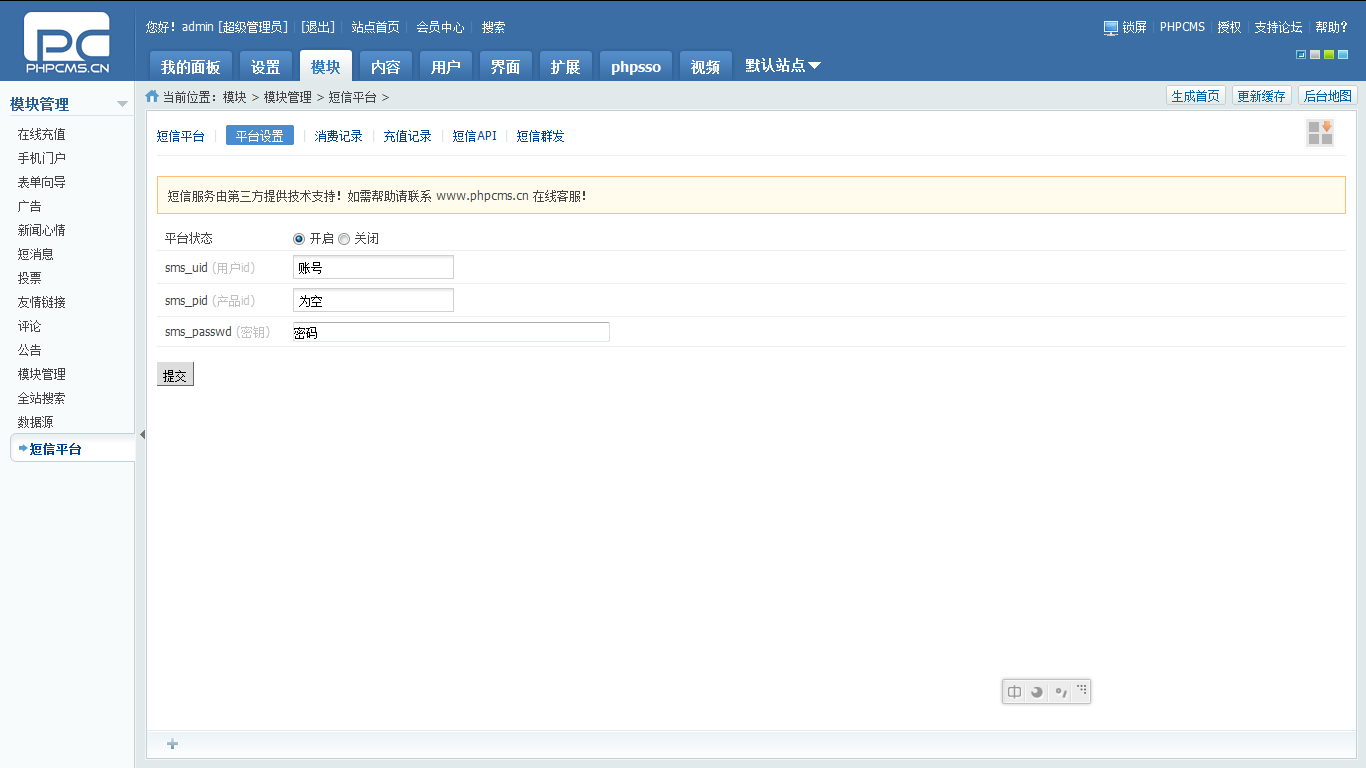Open the 扩展 tab
The image size is (1366, 768).
566,66
